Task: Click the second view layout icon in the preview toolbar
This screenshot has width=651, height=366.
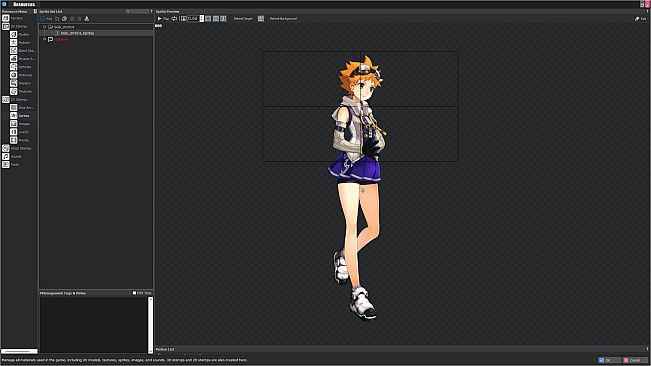Action: click(x=216, y=19)
